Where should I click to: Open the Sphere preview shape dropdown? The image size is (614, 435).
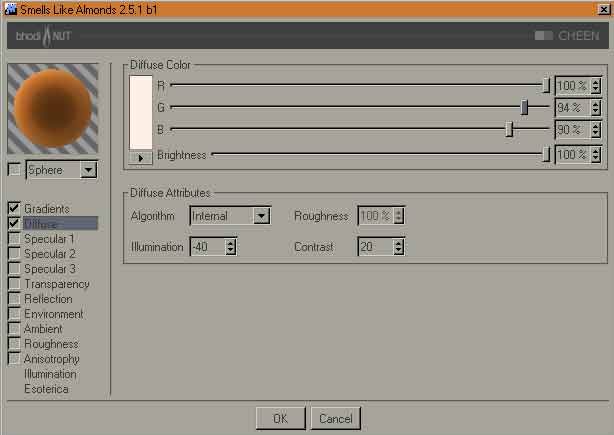[88, 170]
